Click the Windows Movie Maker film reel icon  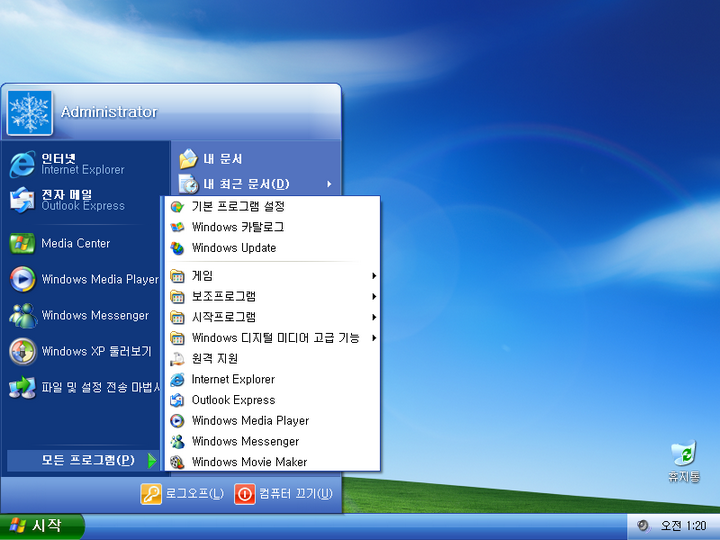(177, 462)
